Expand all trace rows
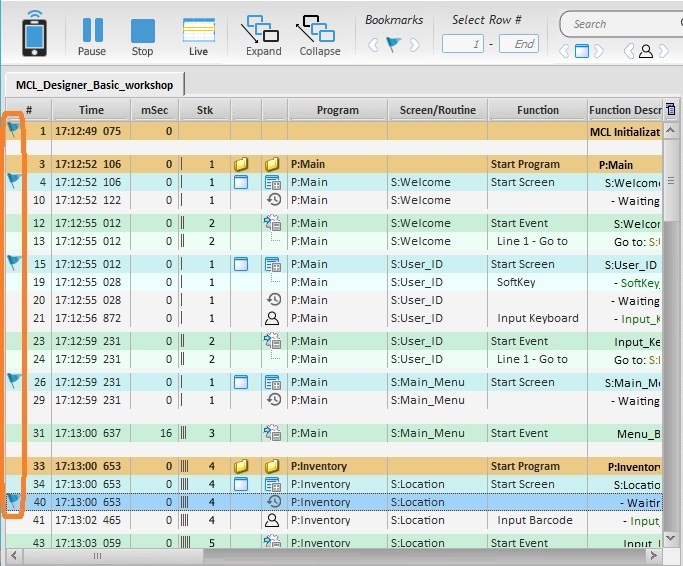 click(263, 36)
